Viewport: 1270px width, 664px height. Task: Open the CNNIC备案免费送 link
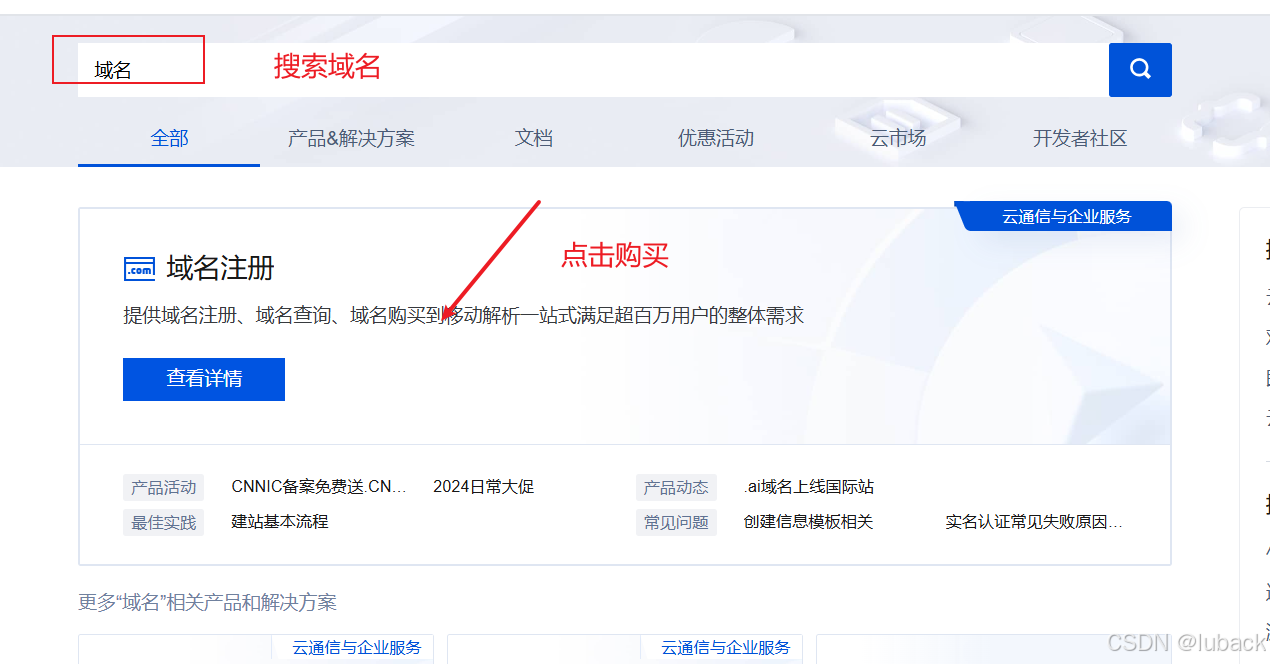click(x=315, y=487)
